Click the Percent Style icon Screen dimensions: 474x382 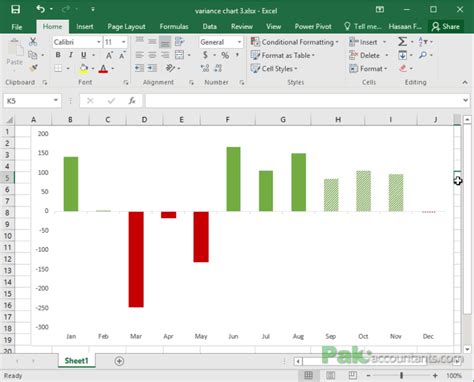(x=225, y=55)
